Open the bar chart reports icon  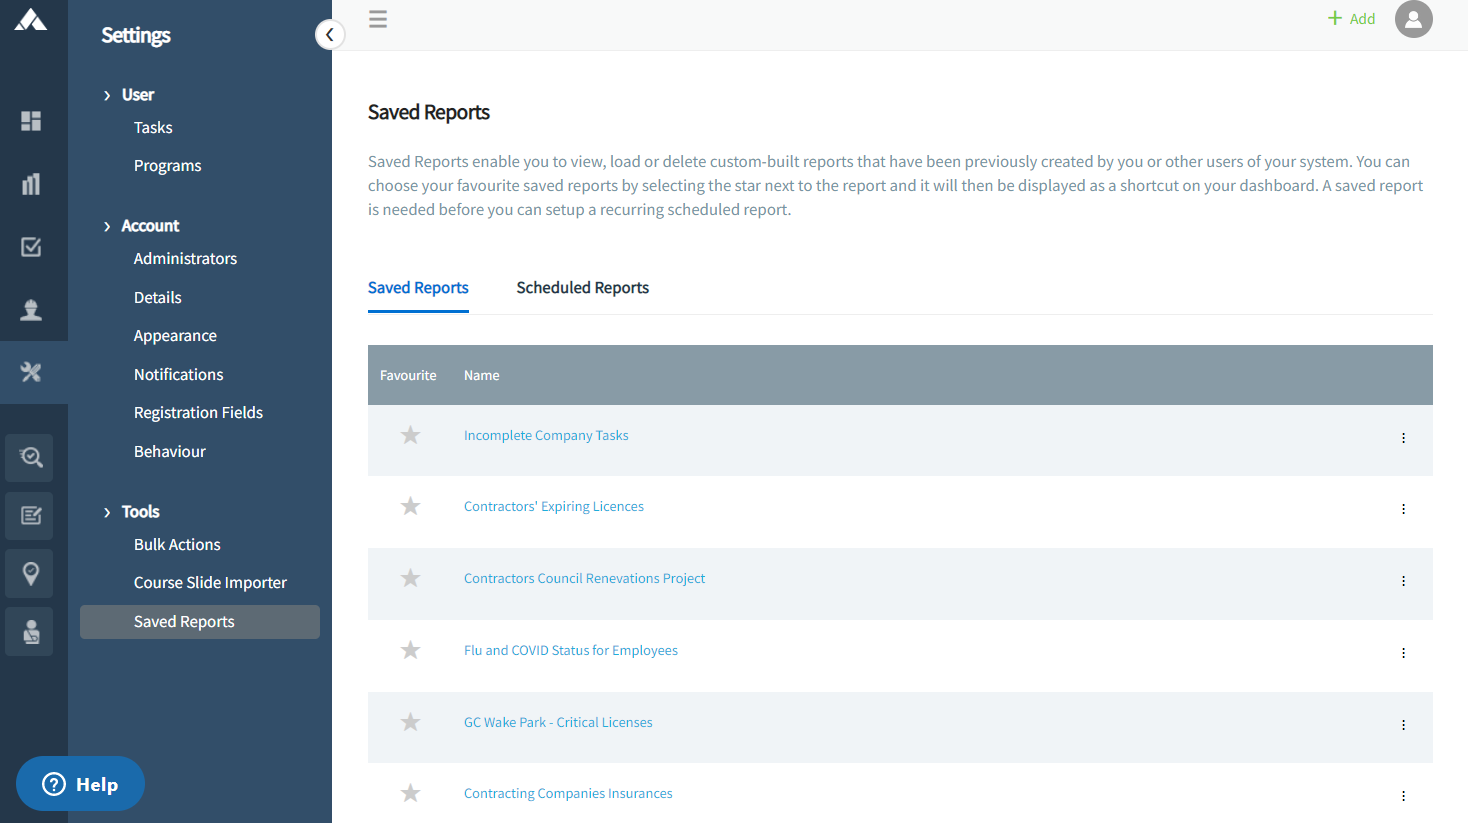pyautogui.click(x=31, y=184)
